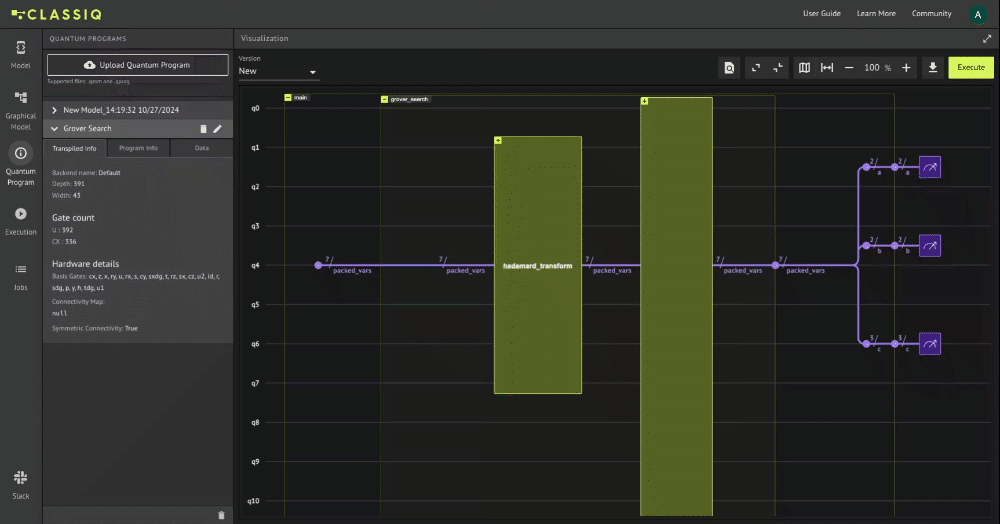Open the Model section in the sidebar
The image size is (1000, 524).
(x=20, y=55)
